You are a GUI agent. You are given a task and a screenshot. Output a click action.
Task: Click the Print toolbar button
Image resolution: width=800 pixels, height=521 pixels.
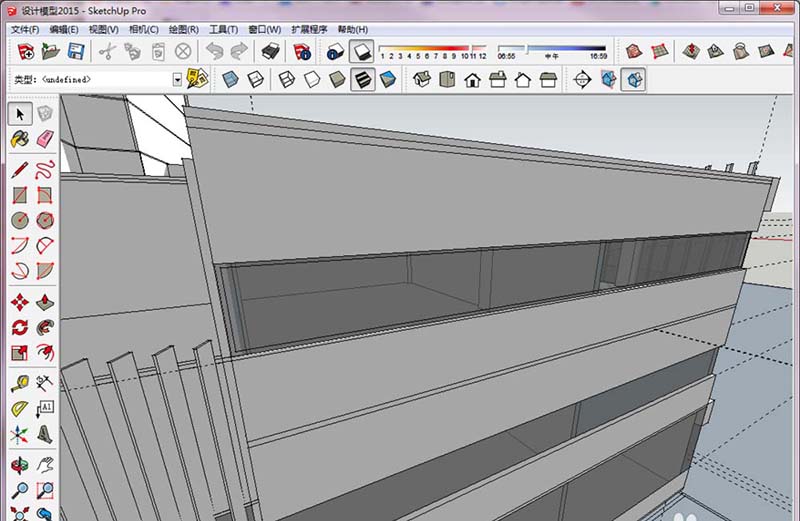pyautogui.click(x=270, y=52)
